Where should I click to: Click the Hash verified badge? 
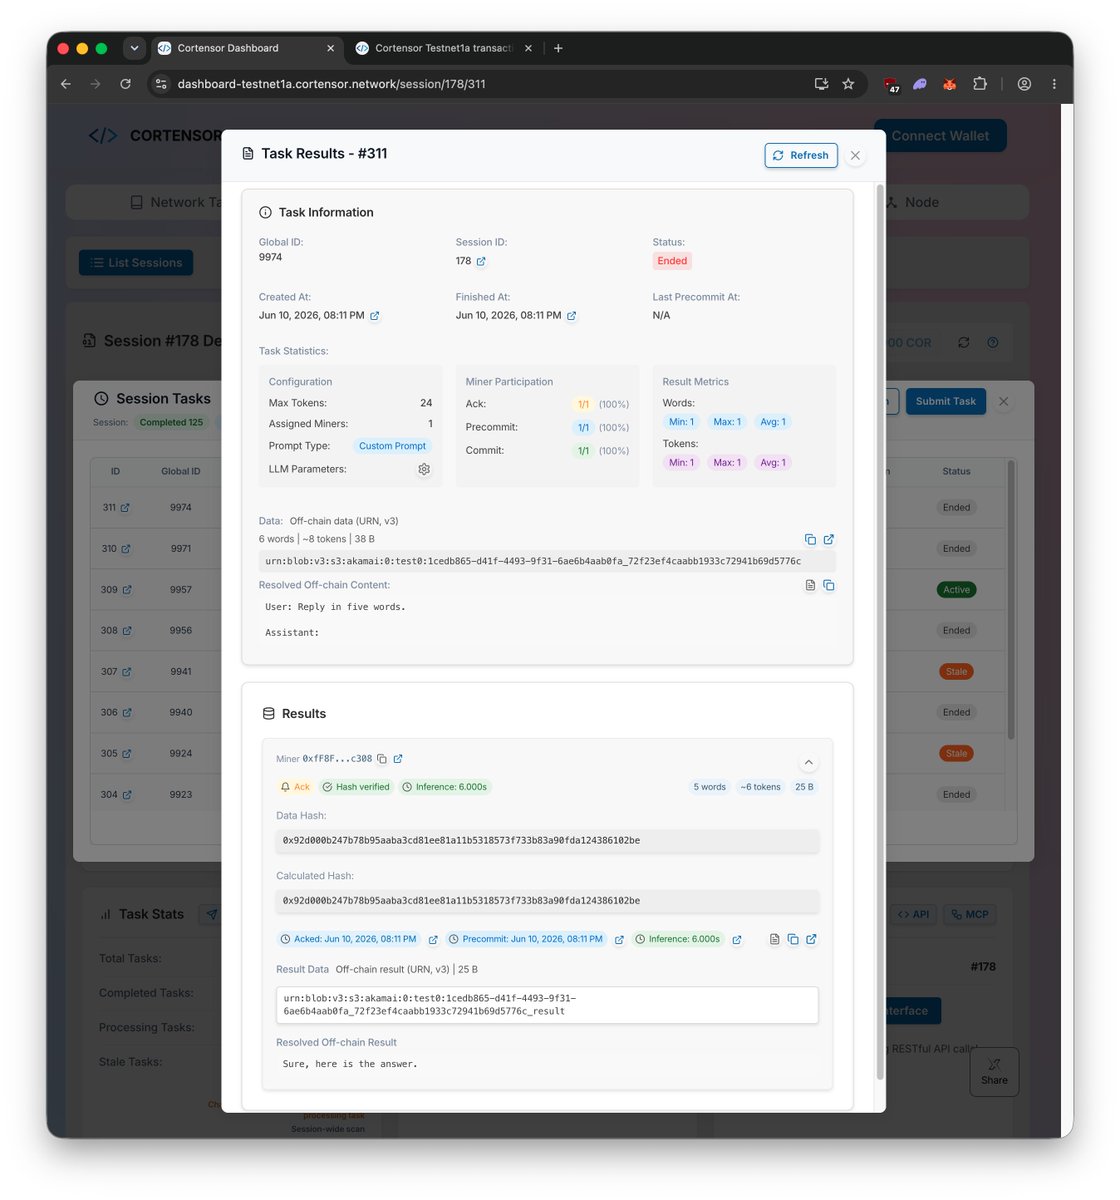pos(356,787)
